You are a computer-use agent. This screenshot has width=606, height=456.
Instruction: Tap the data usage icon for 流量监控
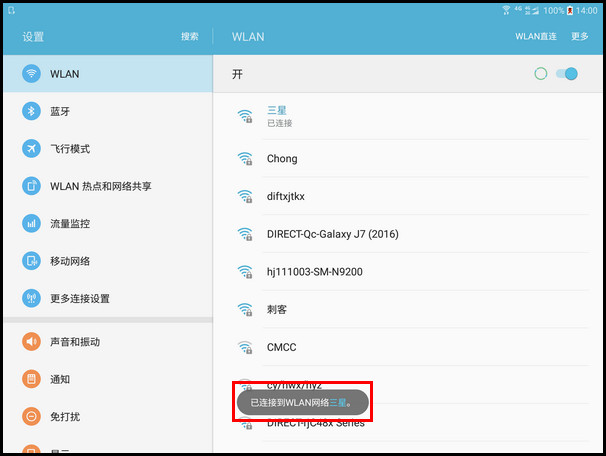[x=31, y=223]
